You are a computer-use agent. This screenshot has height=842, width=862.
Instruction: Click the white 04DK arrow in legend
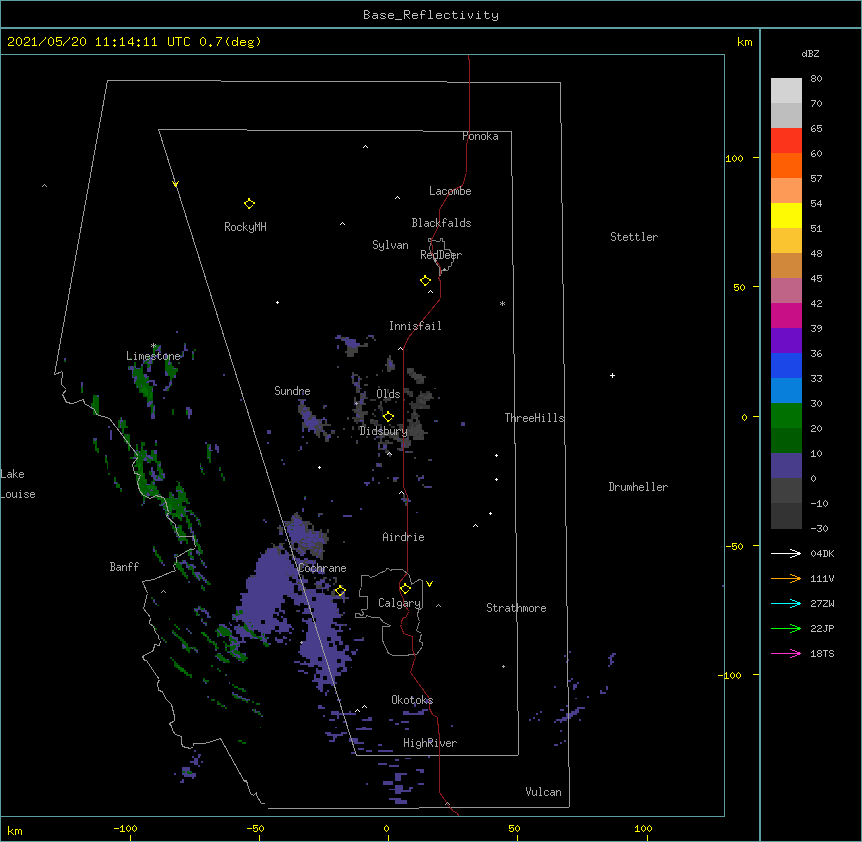tap(786, 553)
